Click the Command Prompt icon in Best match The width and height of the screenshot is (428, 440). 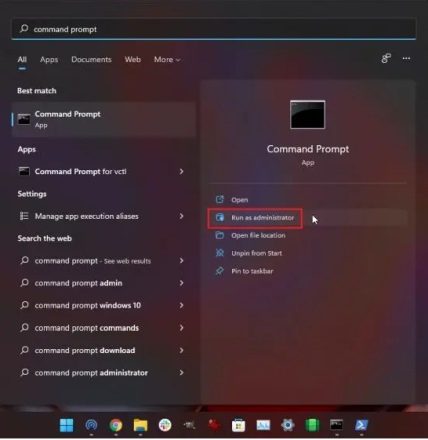(24, 119)
